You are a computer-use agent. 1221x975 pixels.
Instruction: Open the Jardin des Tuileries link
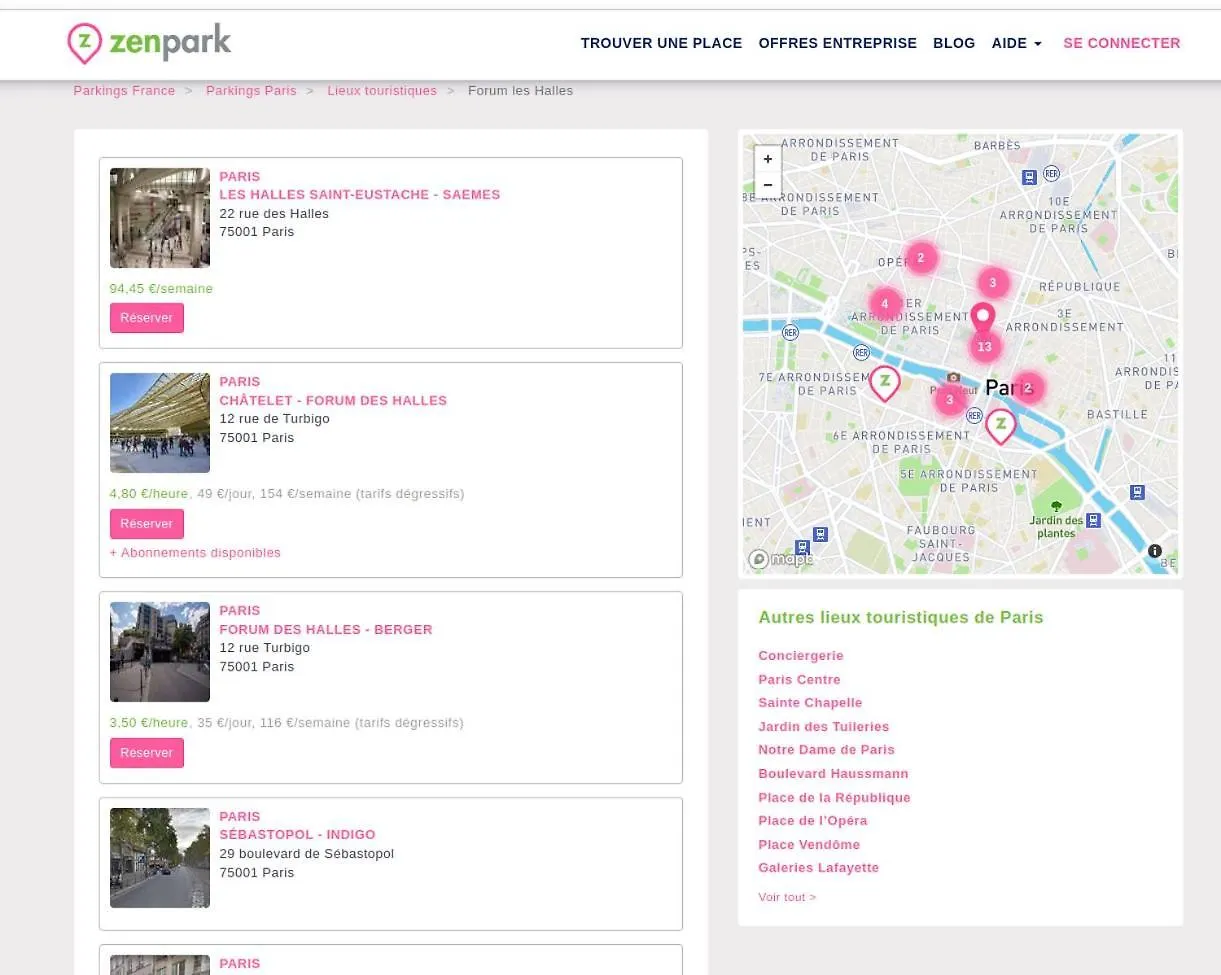(824, 727)
